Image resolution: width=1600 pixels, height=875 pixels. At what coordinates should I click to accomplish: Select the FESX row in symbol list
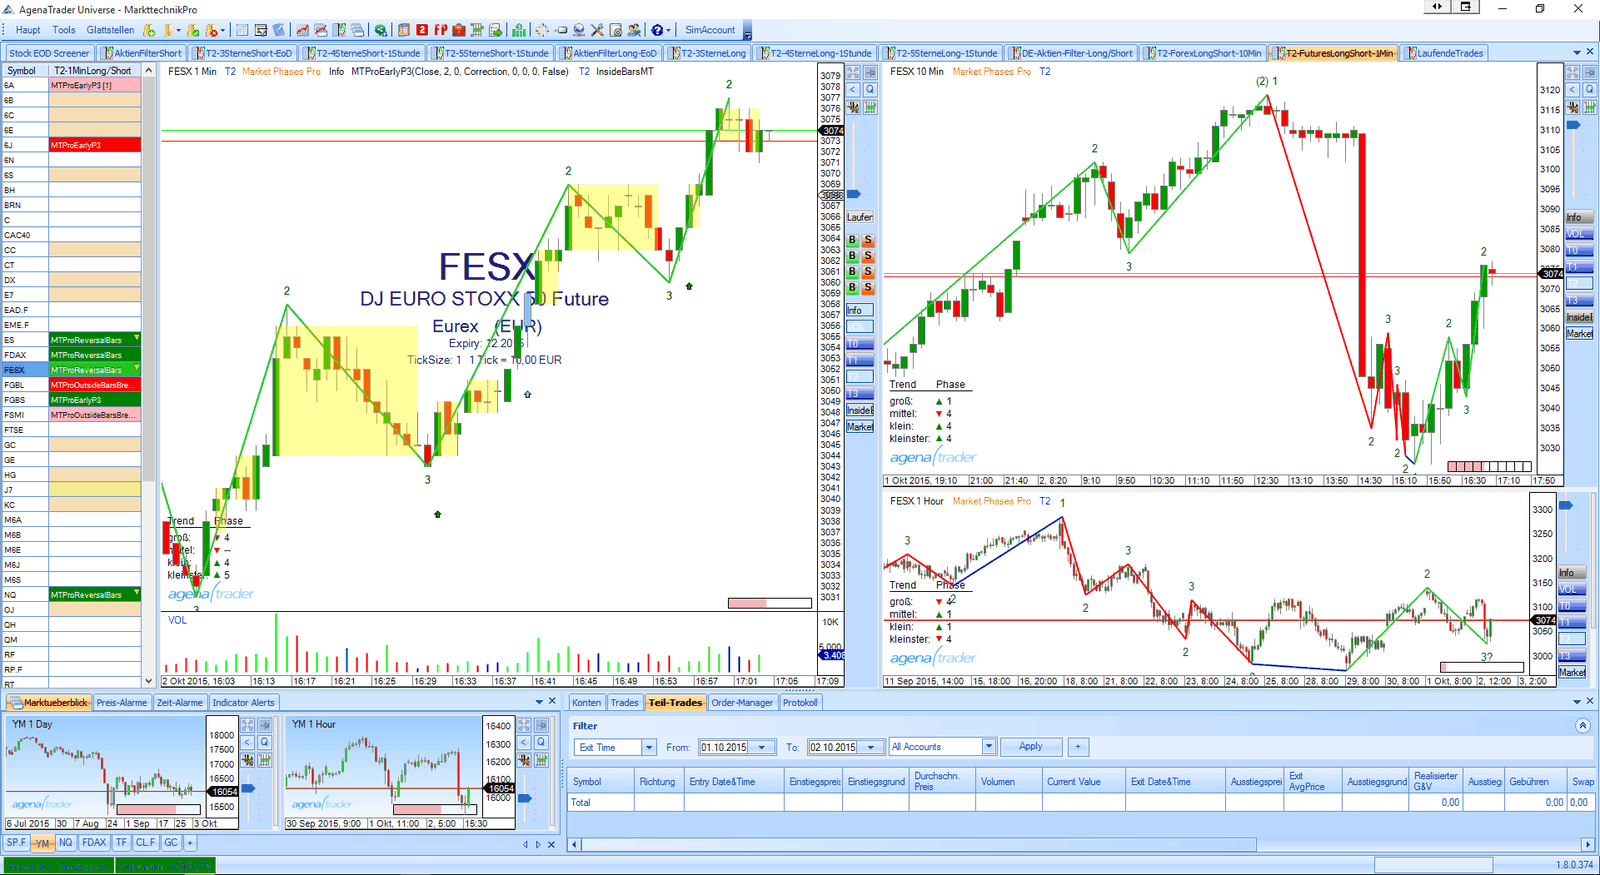72,370
